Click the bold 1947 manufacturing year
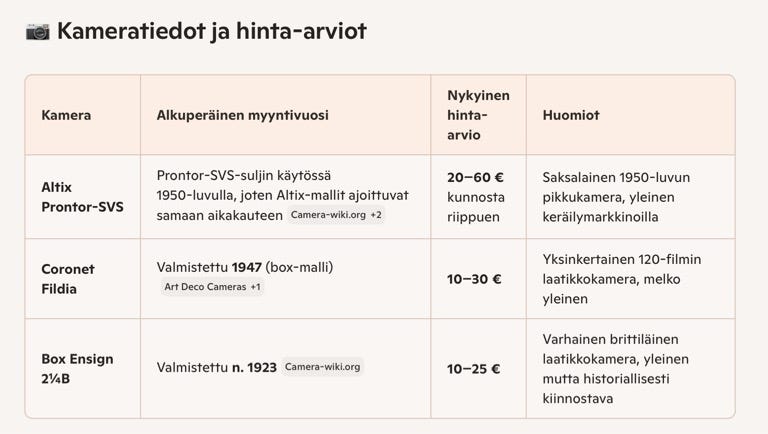 [x=246, y=267]
